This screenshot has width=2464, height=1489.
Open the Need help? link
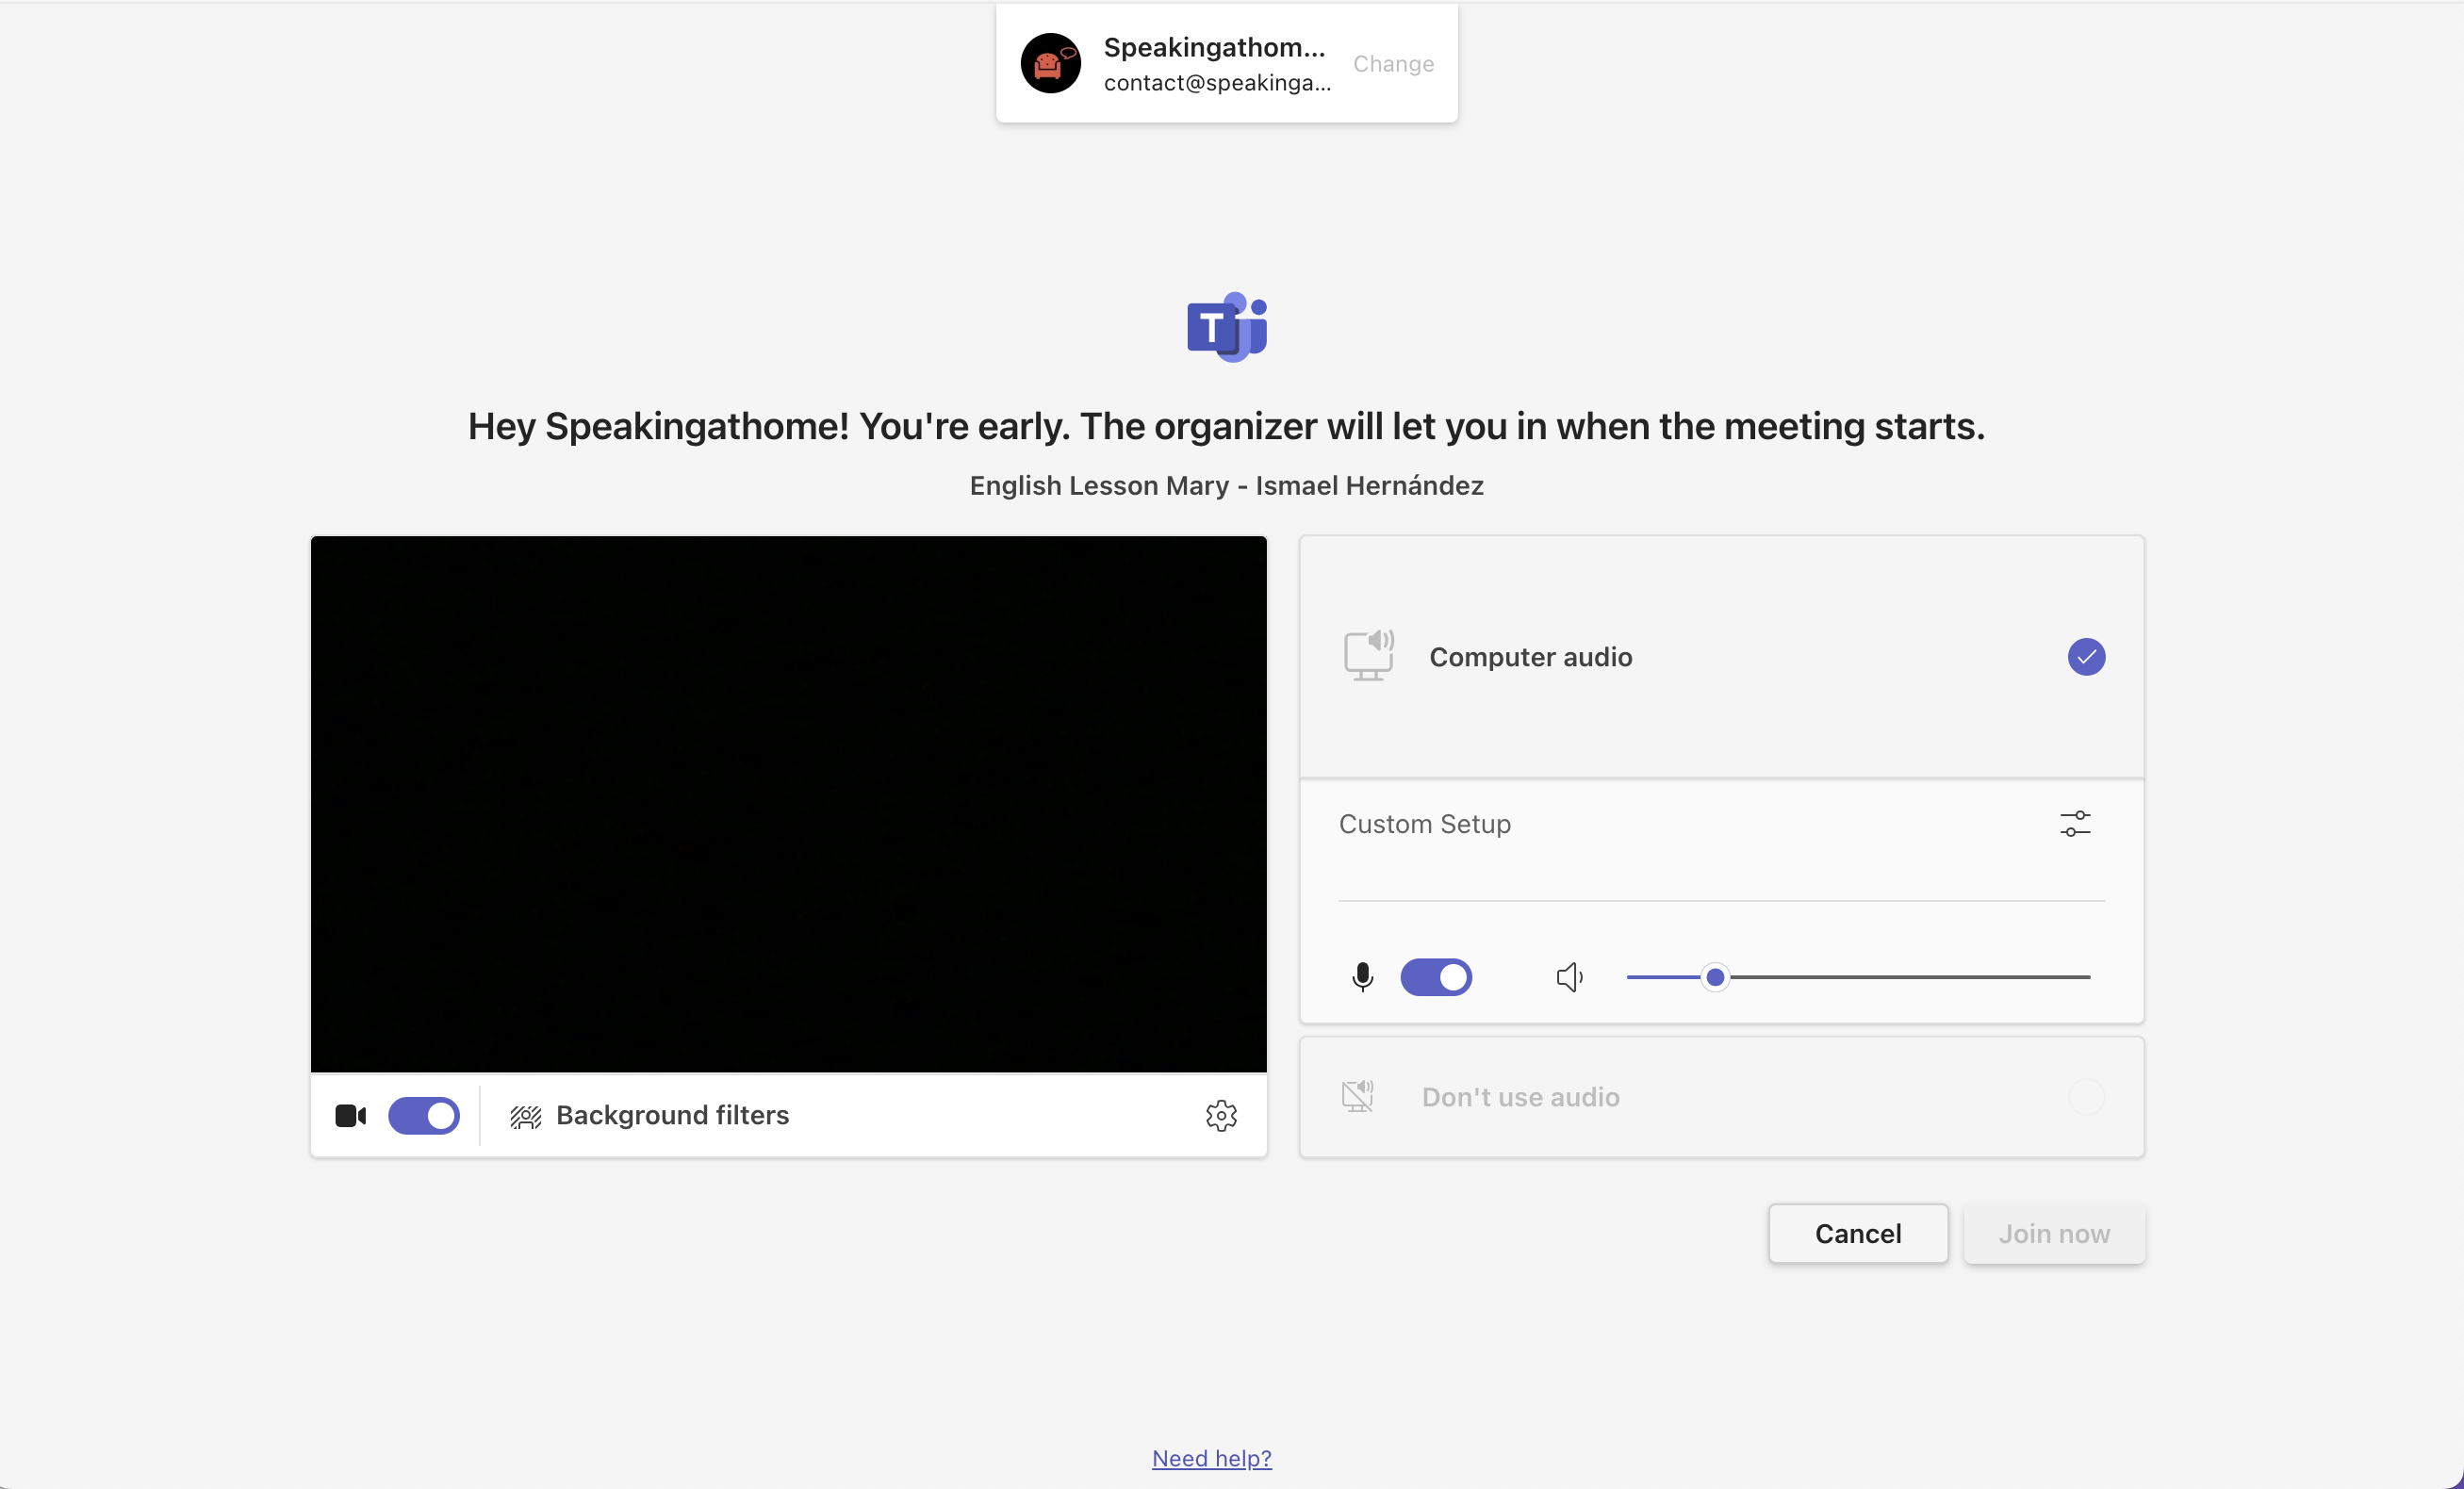(1211, 1458)
